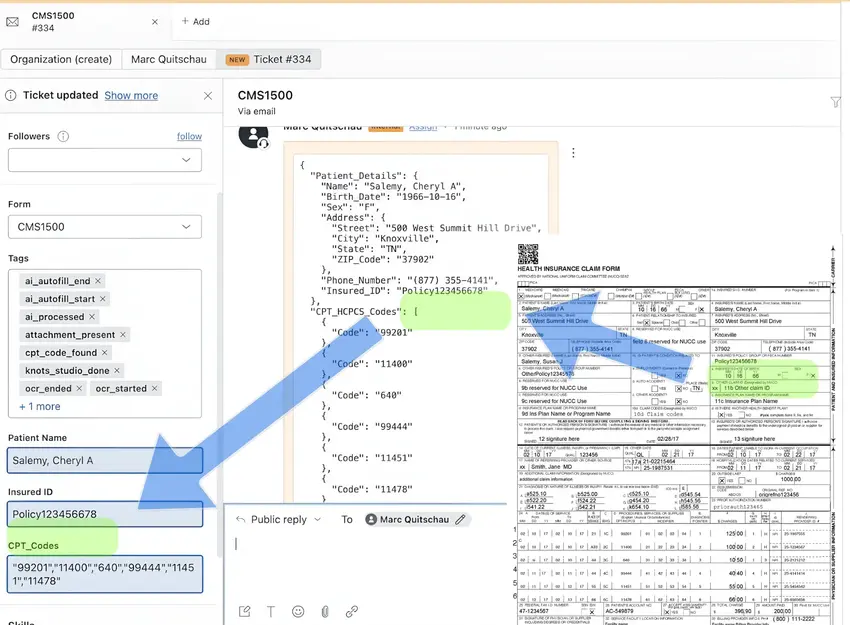The height and width of the screenshot is (625, 850).
Task: Show the + 1 more tags
Action: coord(40,407)
